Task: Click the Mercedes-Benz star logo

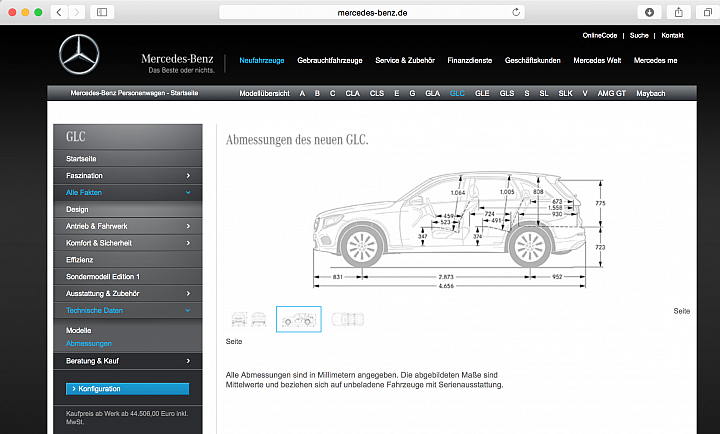Action: point(79,54)
